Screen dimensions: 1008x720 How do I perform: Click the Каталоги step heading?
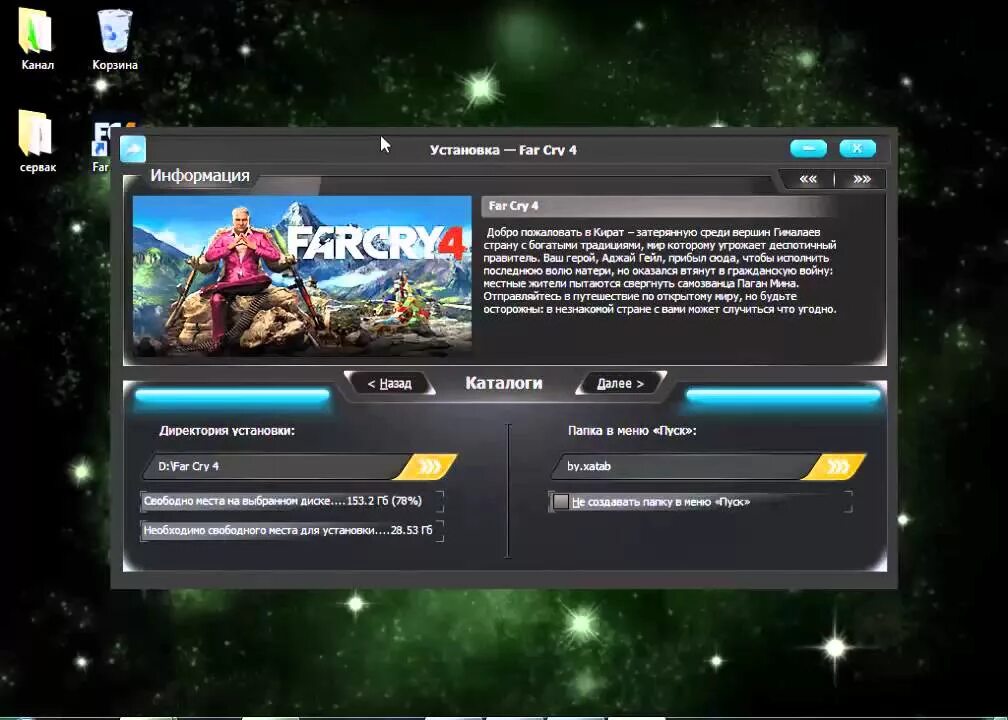503,383
